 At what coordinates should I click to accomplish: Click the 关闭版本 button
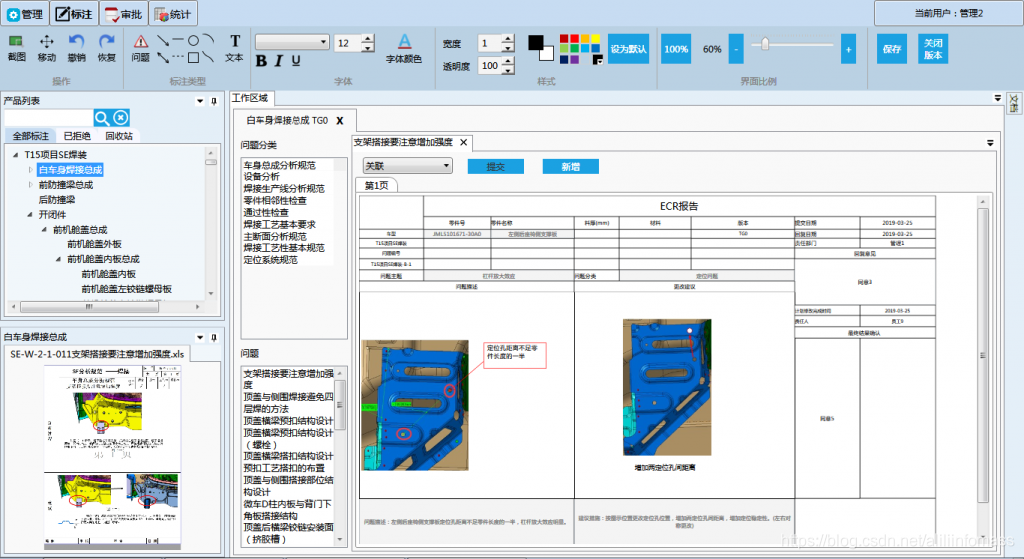933,49
